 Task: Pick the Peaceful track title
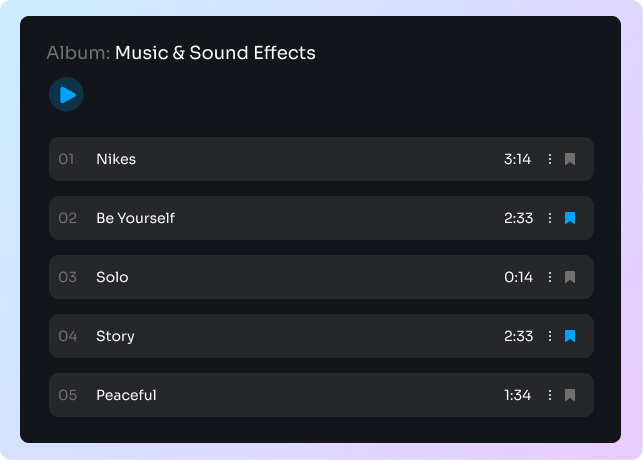click(x=126, y=395)
